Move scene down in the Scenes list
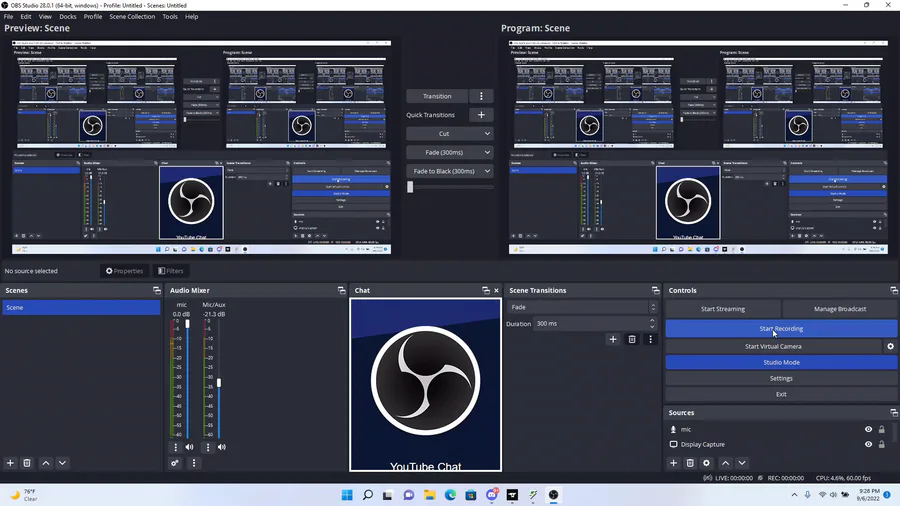The height and width of the screenshot is (506, 900). (63, 463)
